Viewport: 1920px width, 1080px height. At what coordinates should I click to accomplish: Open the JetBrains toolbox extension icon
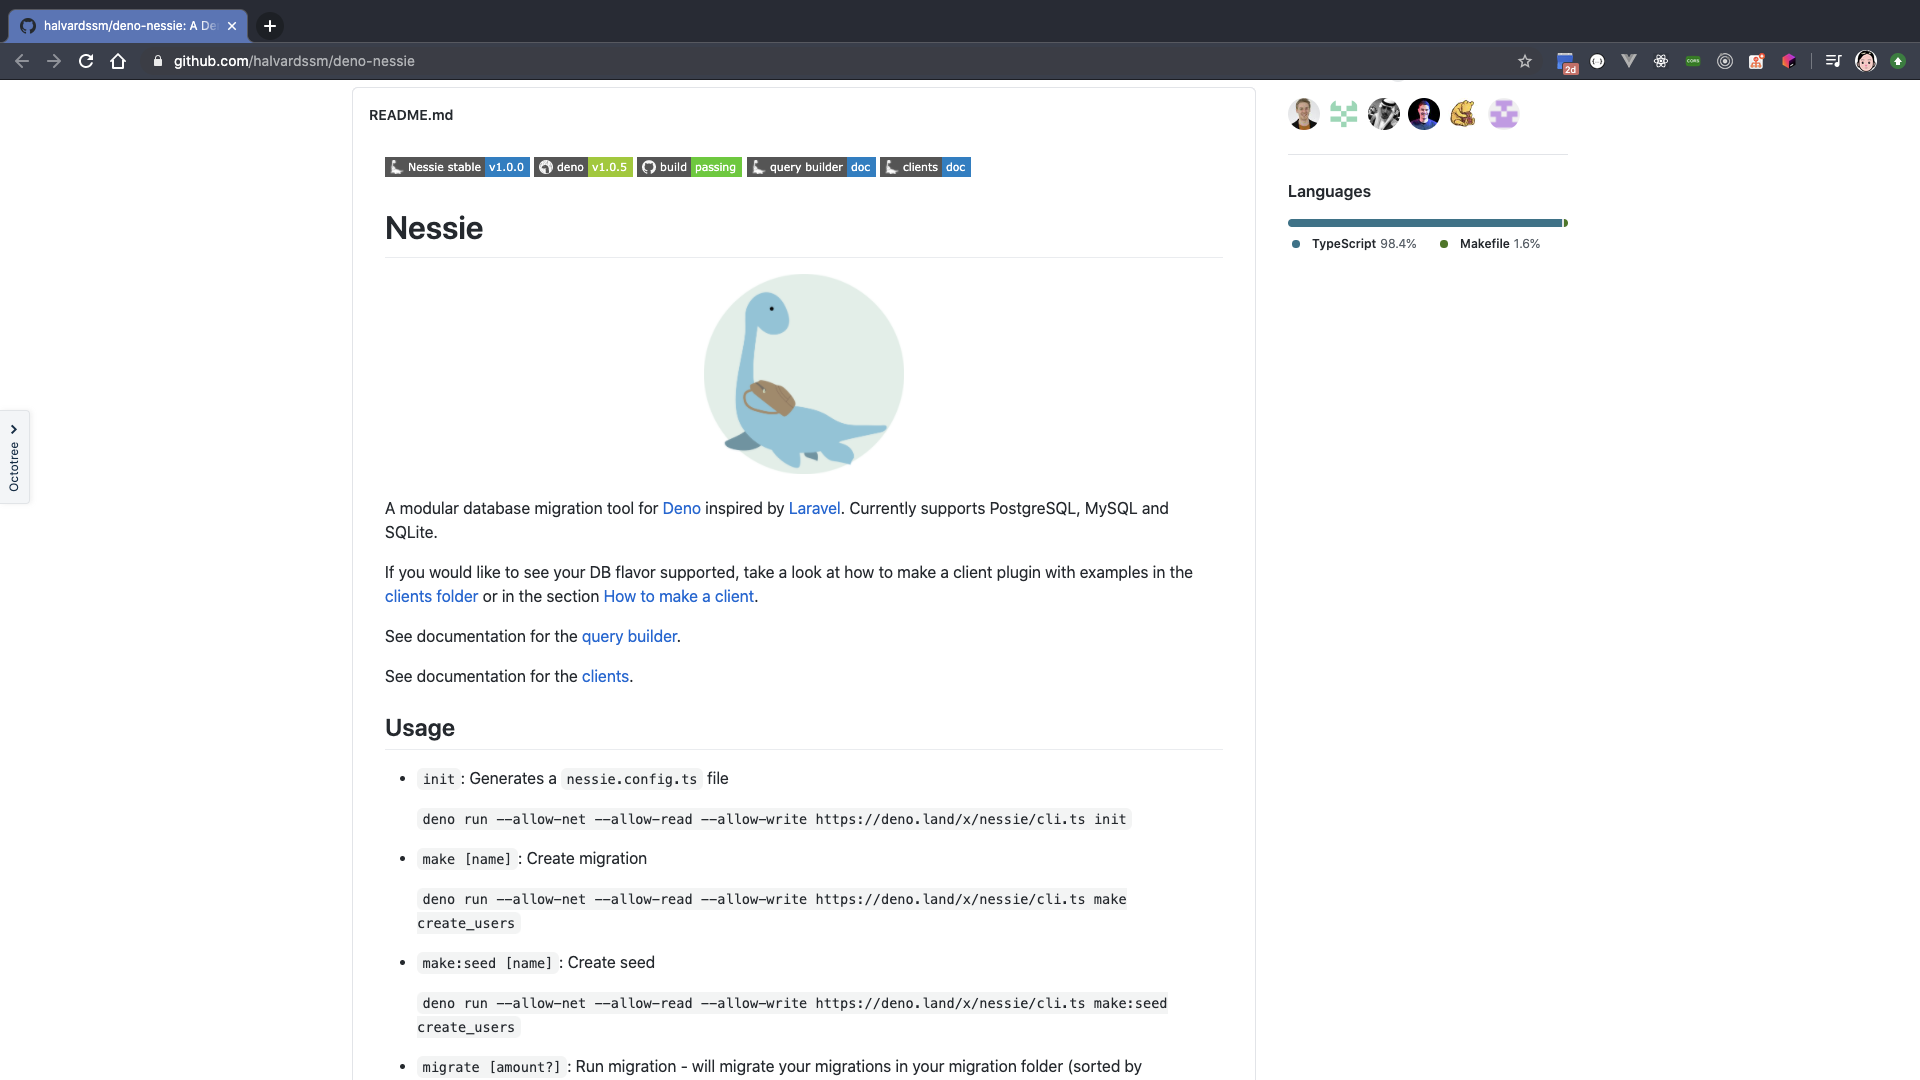(x=1789, y=61)
